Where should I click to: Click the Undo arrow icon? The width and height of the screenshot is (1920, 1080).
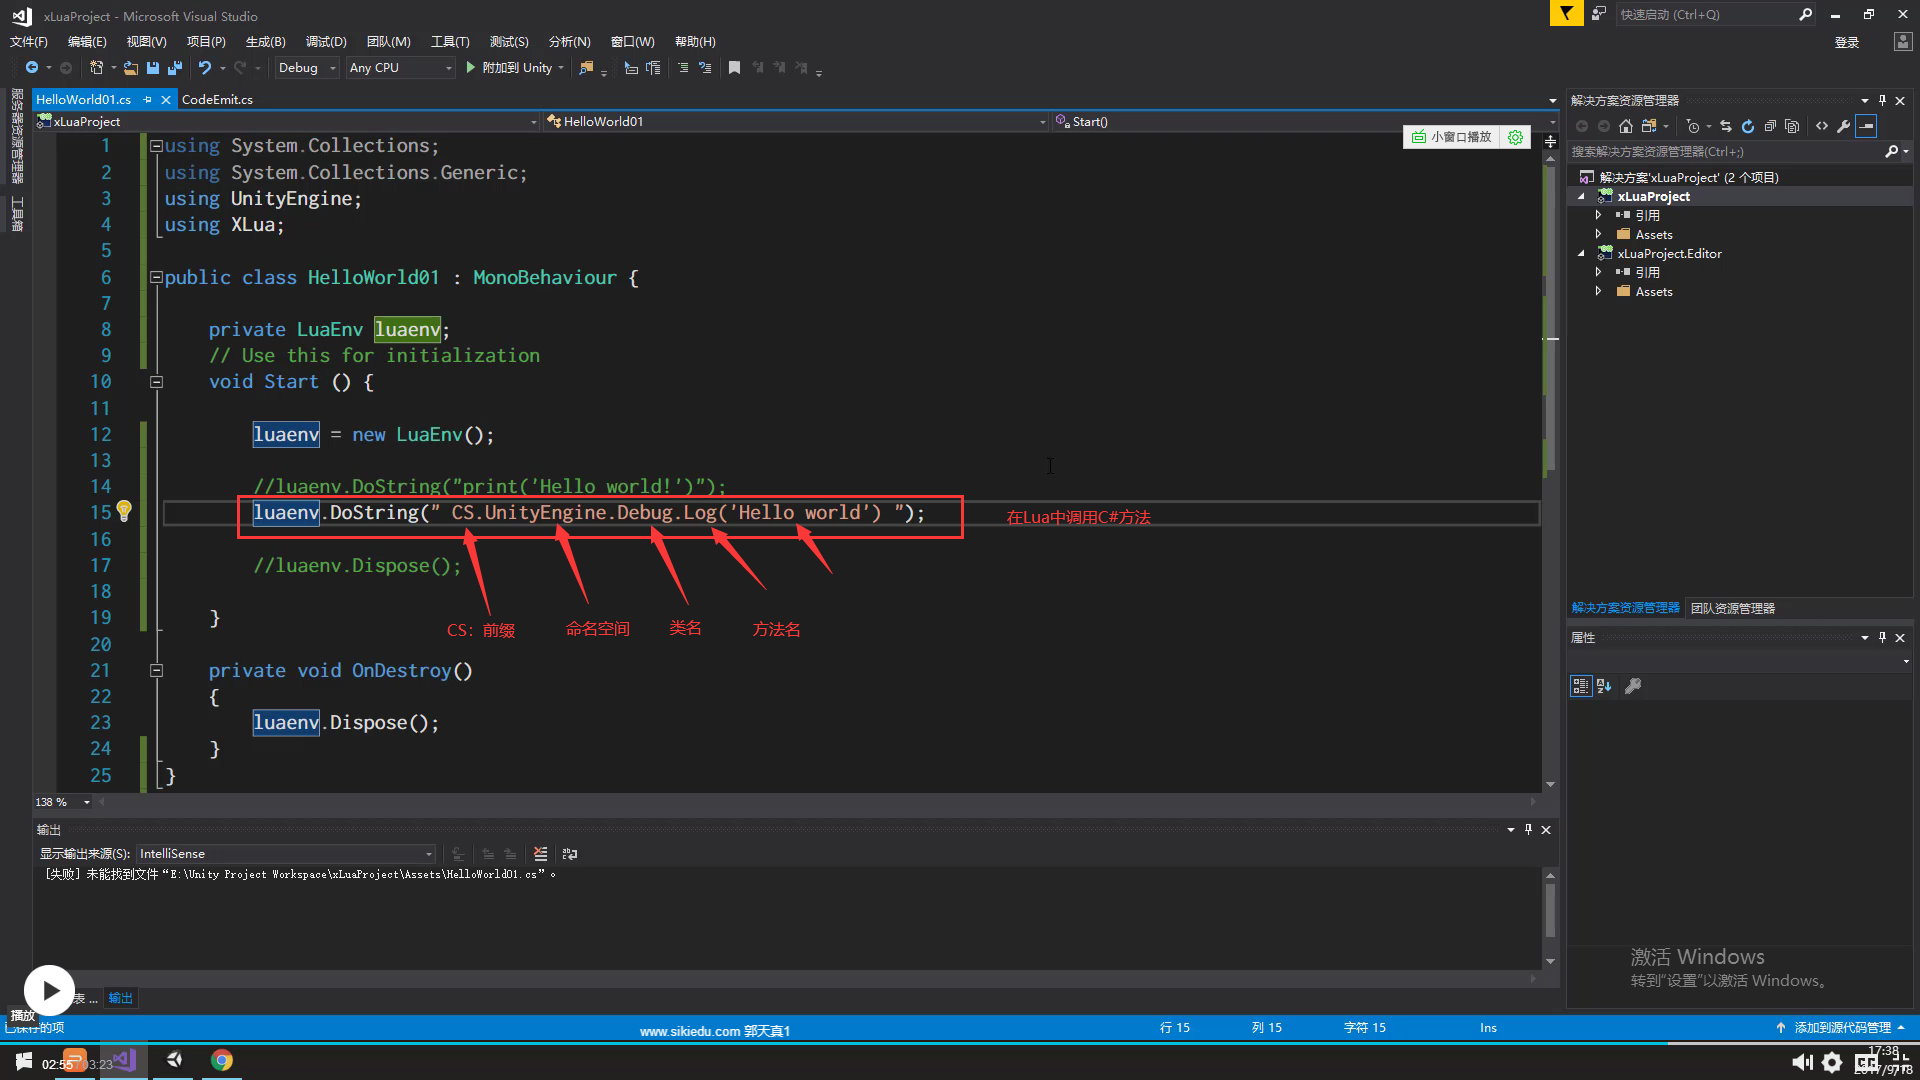205,68
